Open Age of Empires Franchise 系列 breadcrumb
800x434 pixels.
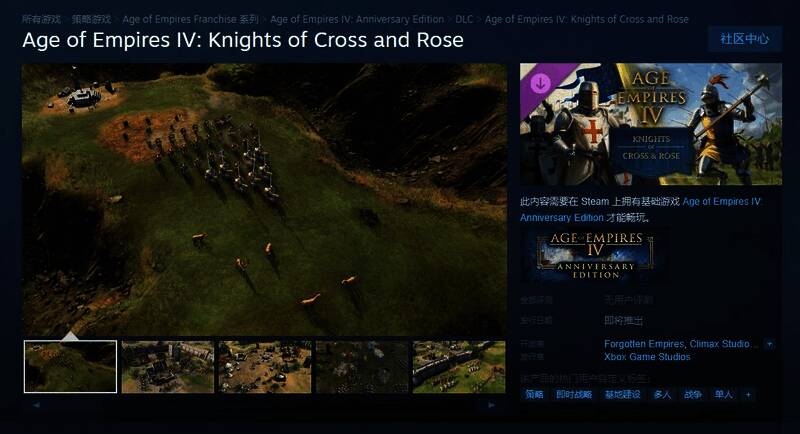tap(190, 19)
